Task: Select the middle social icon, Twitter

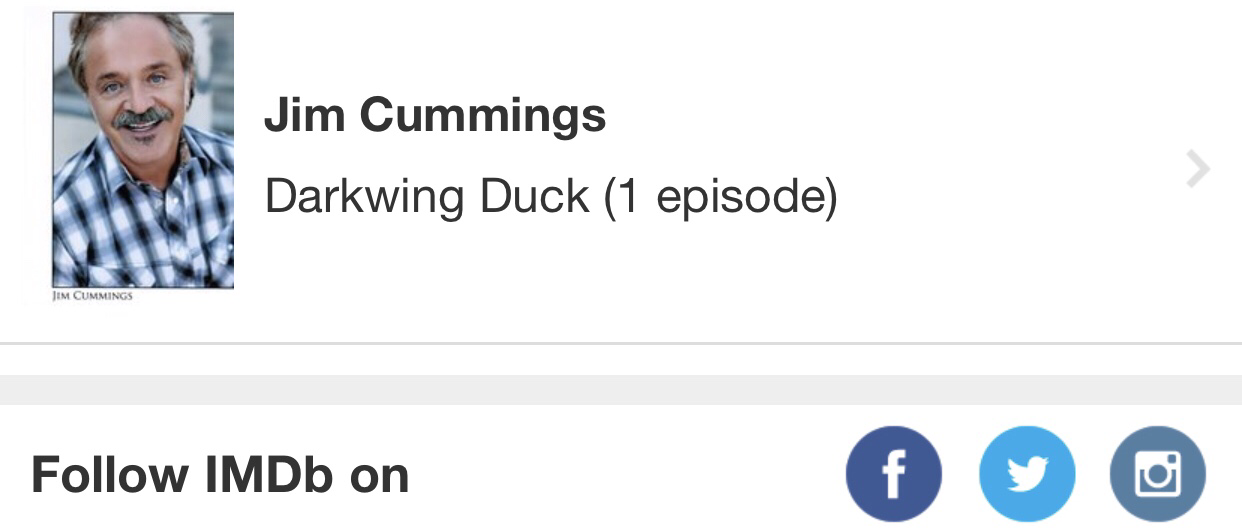Action: click(1026, 474)
